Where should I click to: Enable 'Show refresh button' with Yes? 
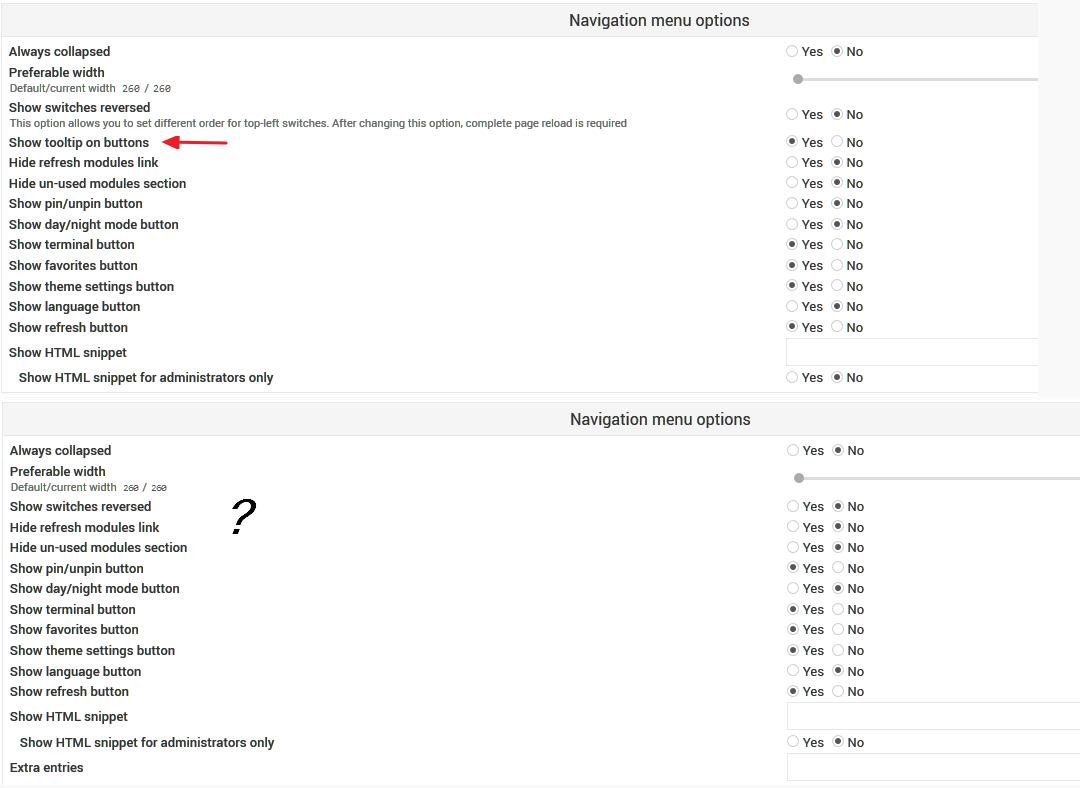point(791,327)
